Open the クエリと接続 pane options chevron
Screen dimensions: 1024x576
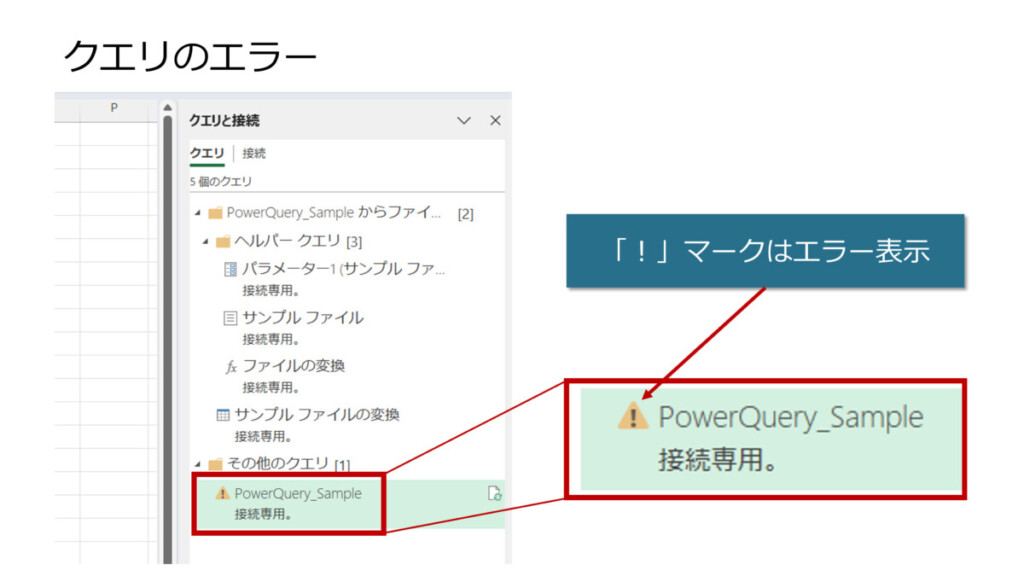(463, 120)
